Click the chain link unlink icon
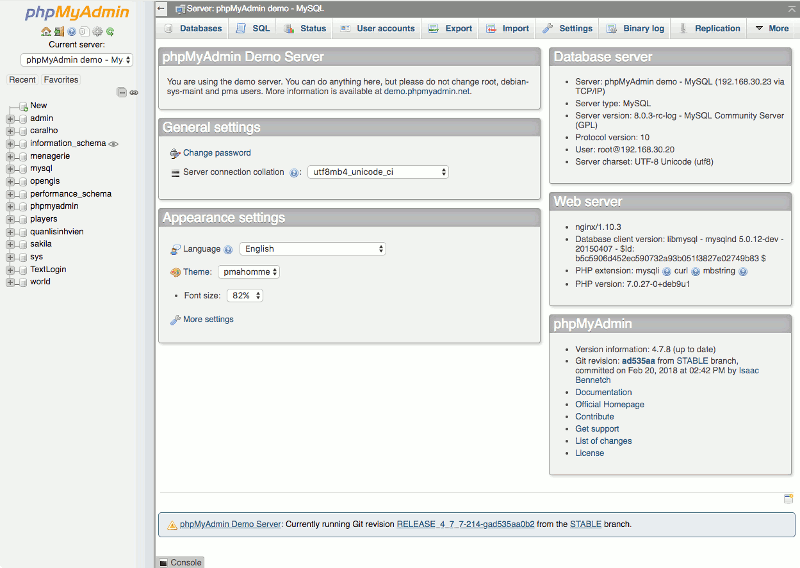The height and width of the screenshot is (568, 800). pyautogui.click(x=134, y=92)
